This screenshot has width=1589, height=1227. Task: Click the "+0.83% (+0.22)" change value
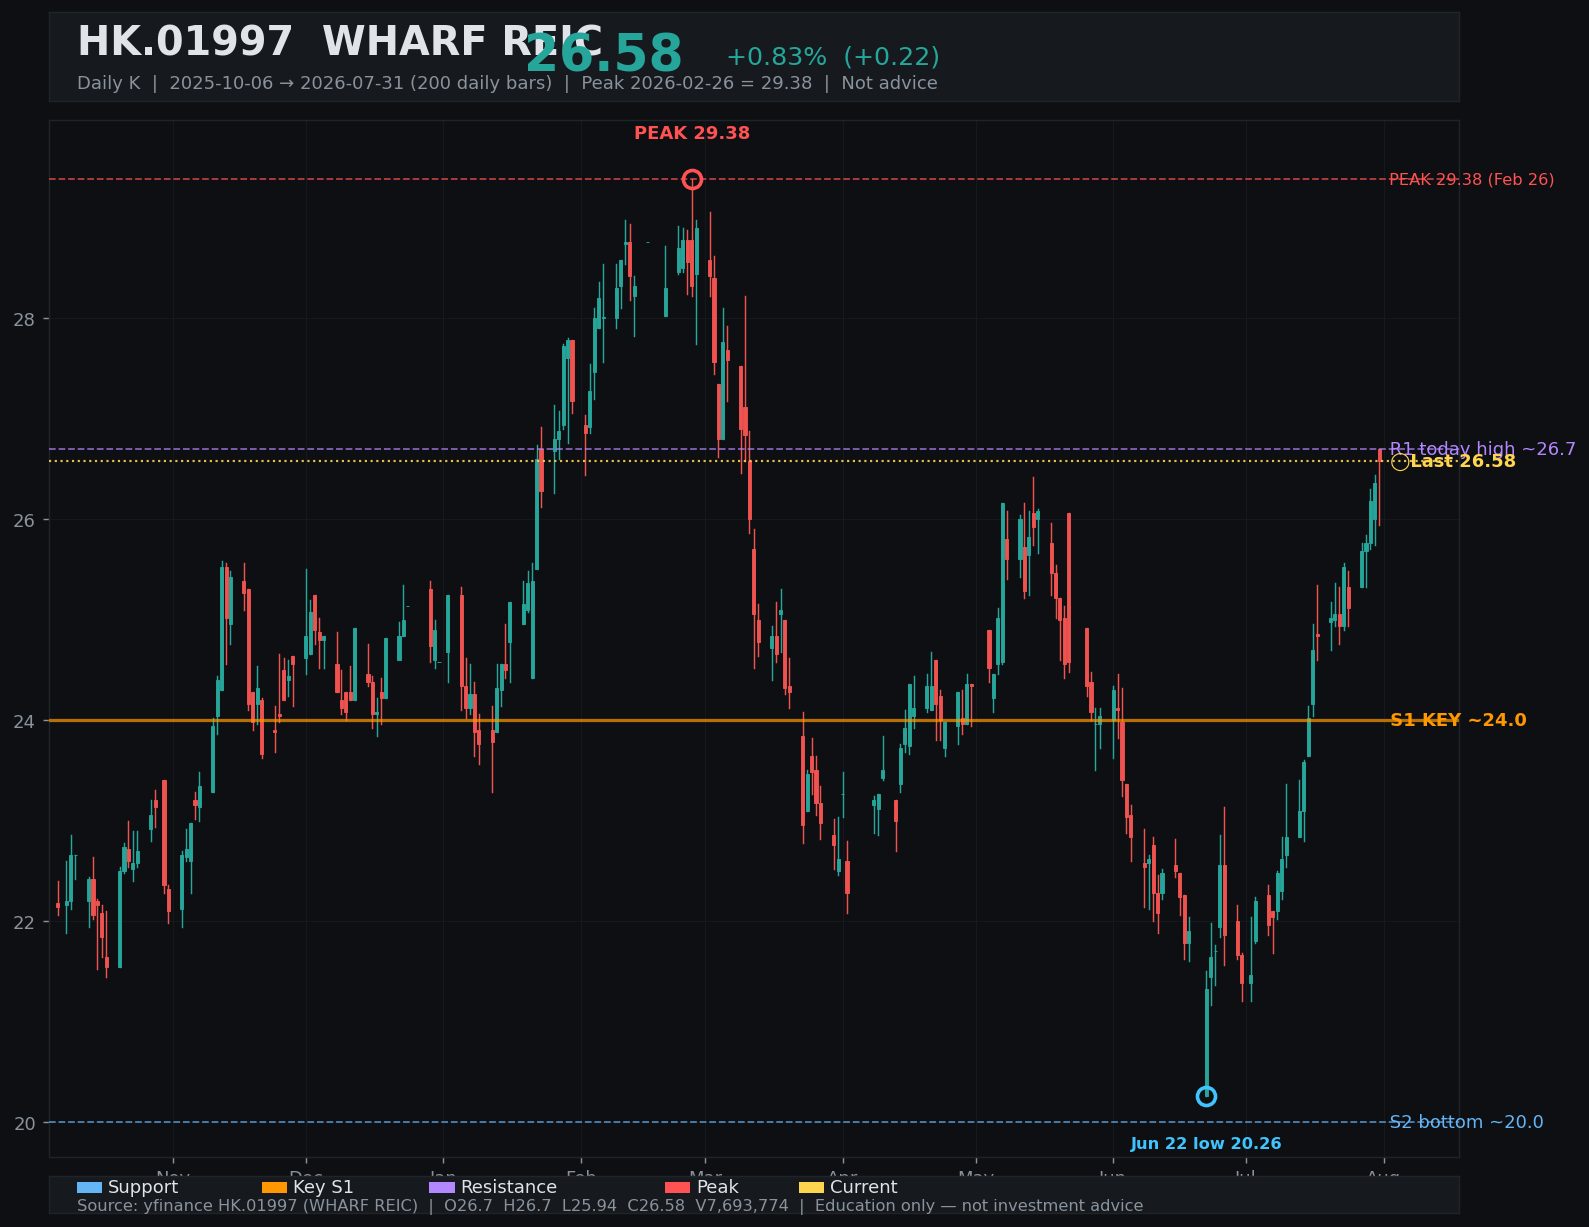pyautogui.click(x=833, y=57)
